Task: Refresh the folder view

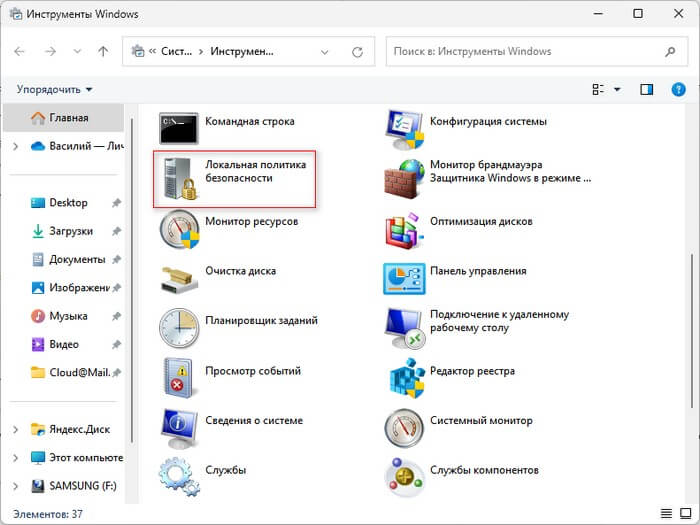Action: 357,52
